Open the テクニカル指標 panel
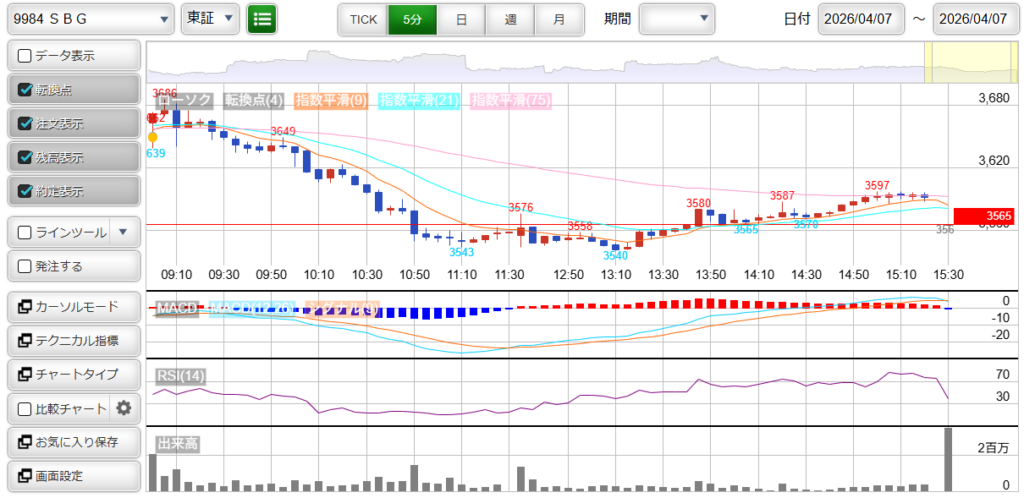The image size is (1024, 498). 72,341
